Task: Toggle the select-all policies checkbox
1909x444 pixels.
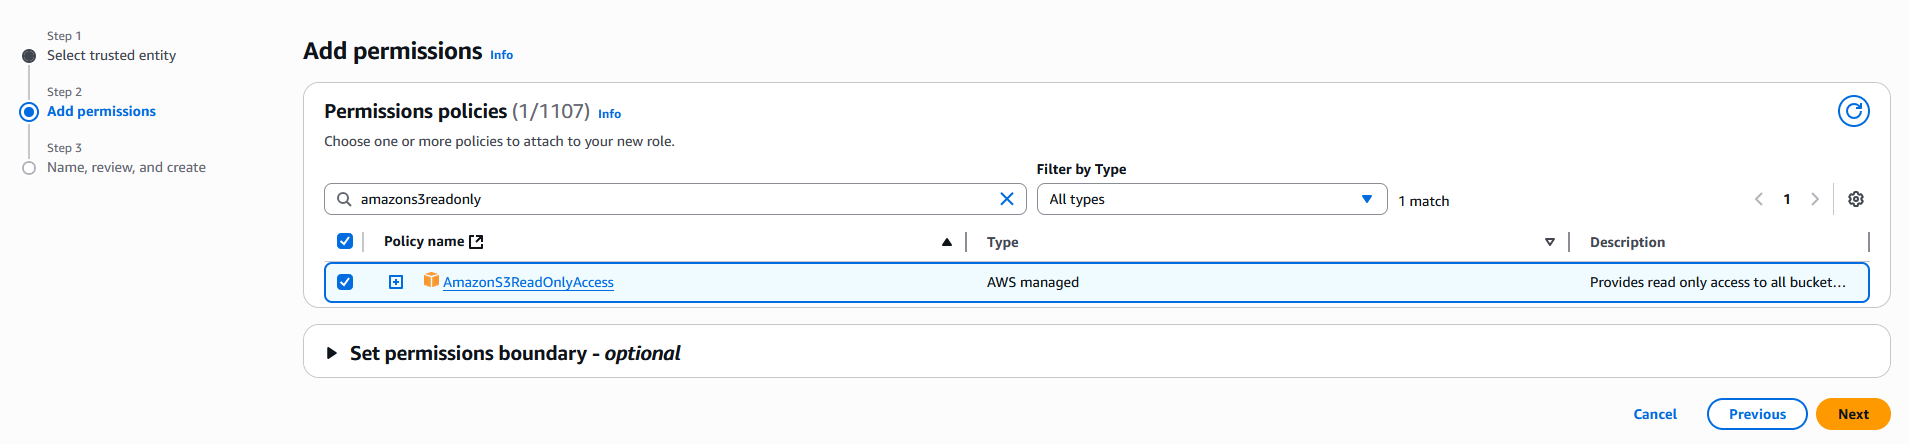Action: point(345,241)
